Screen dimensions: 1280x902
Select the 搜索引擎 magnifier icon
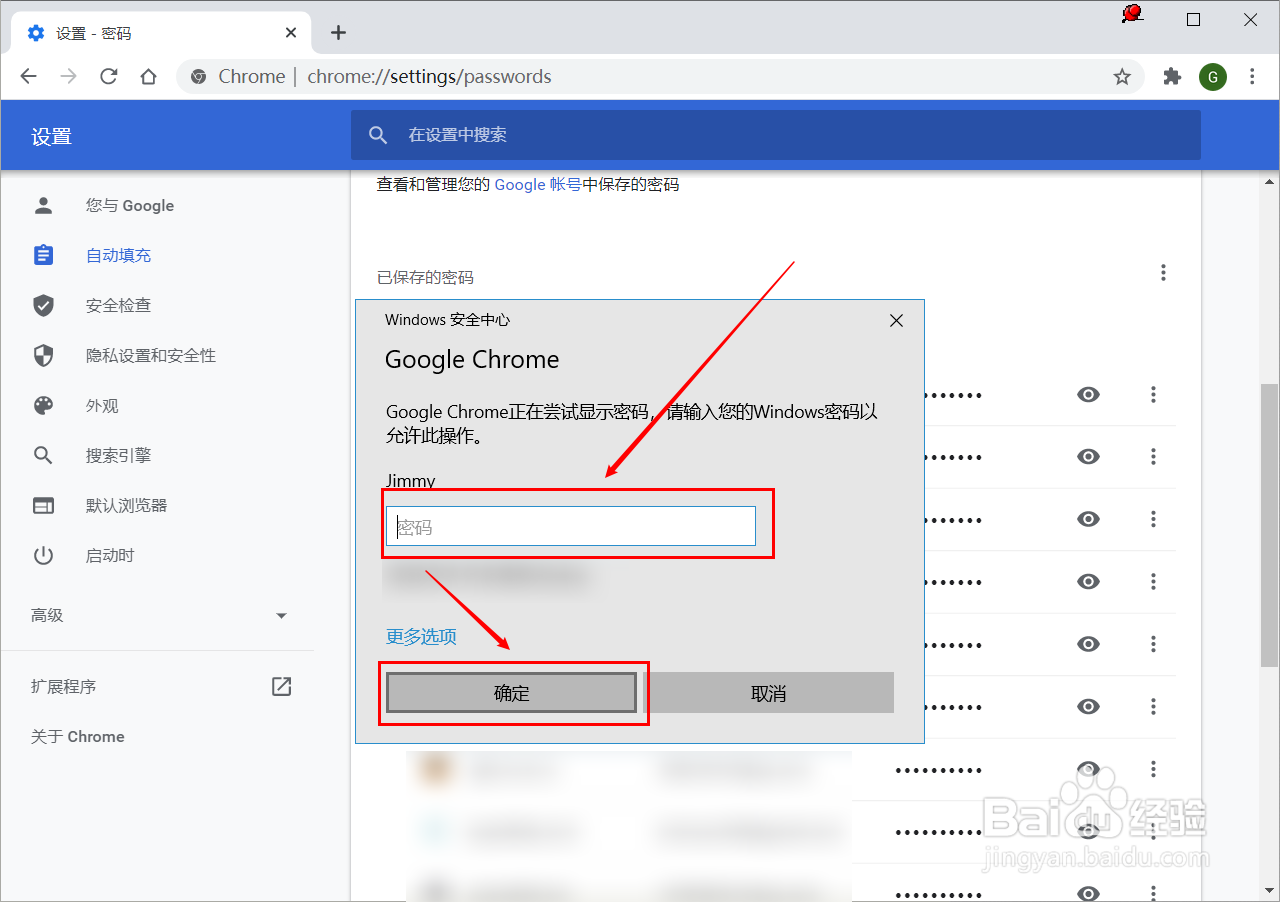click(43, 455)
